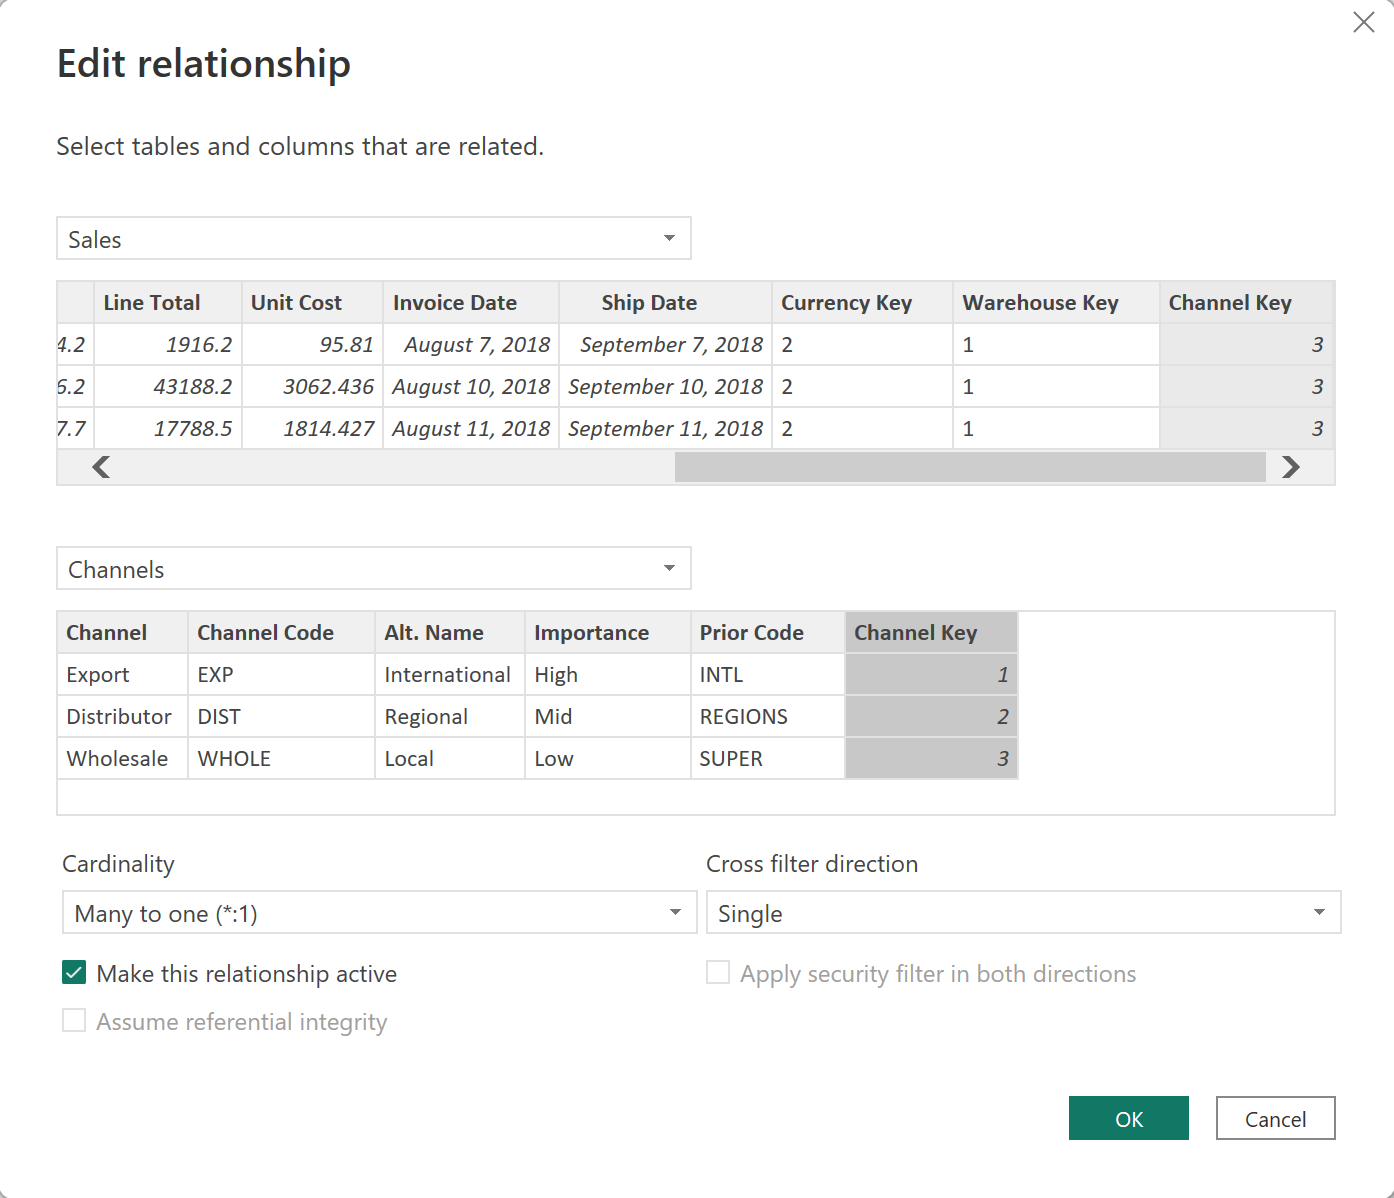Confirm with the OK button
This screenshot has width=1394, height=1198.
click(x=1129, y=1119)
